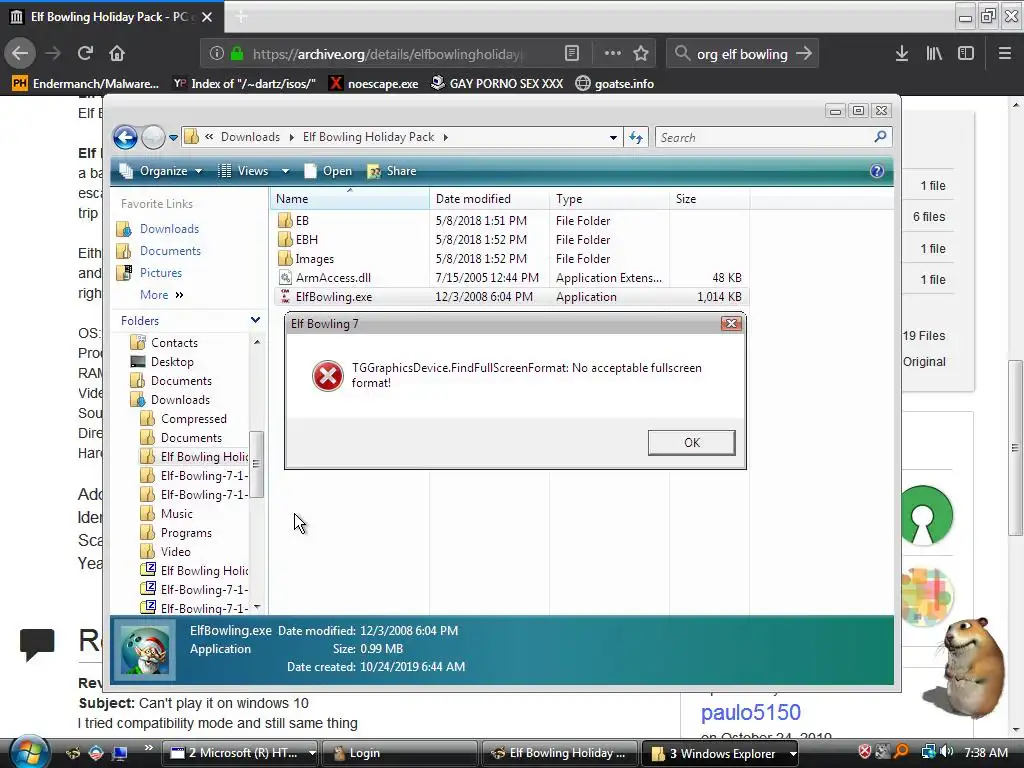Expand Elf Bowling Holiday Pack breadcrumb arrow
This screenshot has width=1024, height=768.
click(x=445, y=137)
